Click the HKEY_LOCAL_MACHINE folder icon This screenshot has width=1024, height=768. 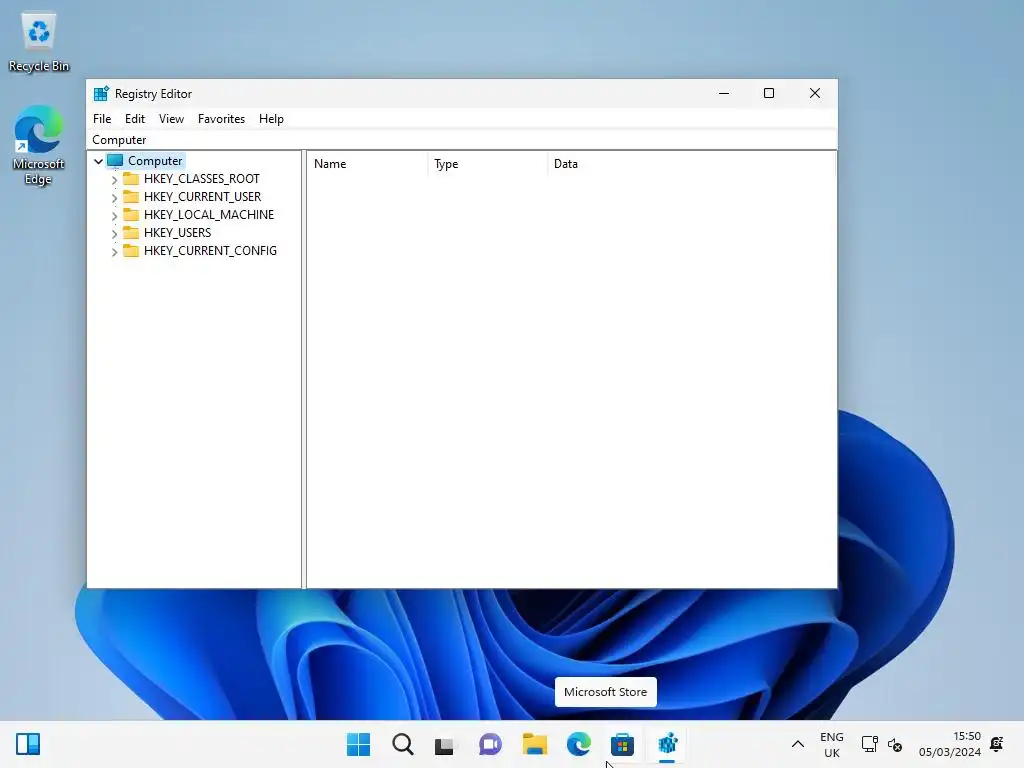pos(131,214)
